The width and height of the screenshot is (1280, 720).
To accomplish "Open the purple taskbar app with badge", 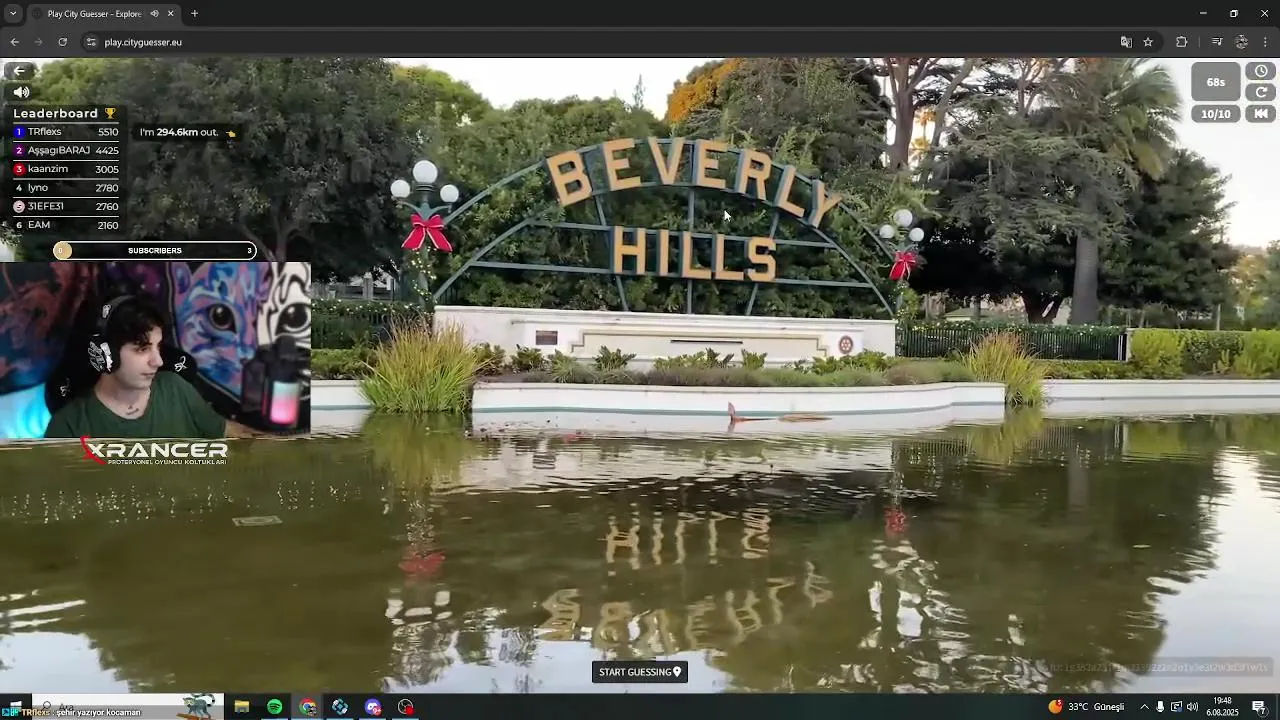I will point(373,707).
